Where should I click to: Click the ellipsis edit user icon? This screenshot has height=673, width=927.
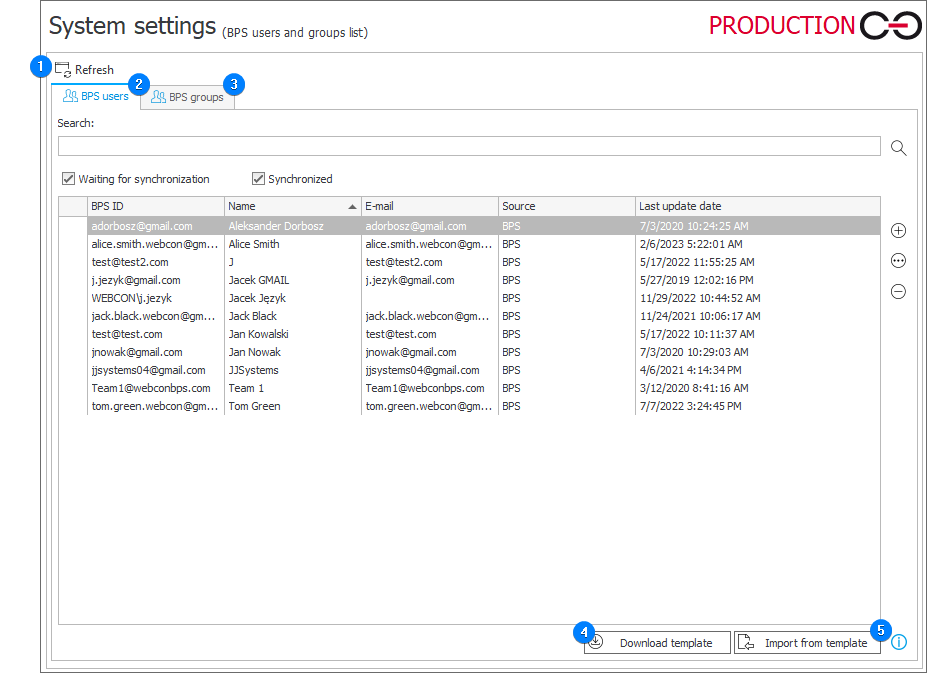898,261
